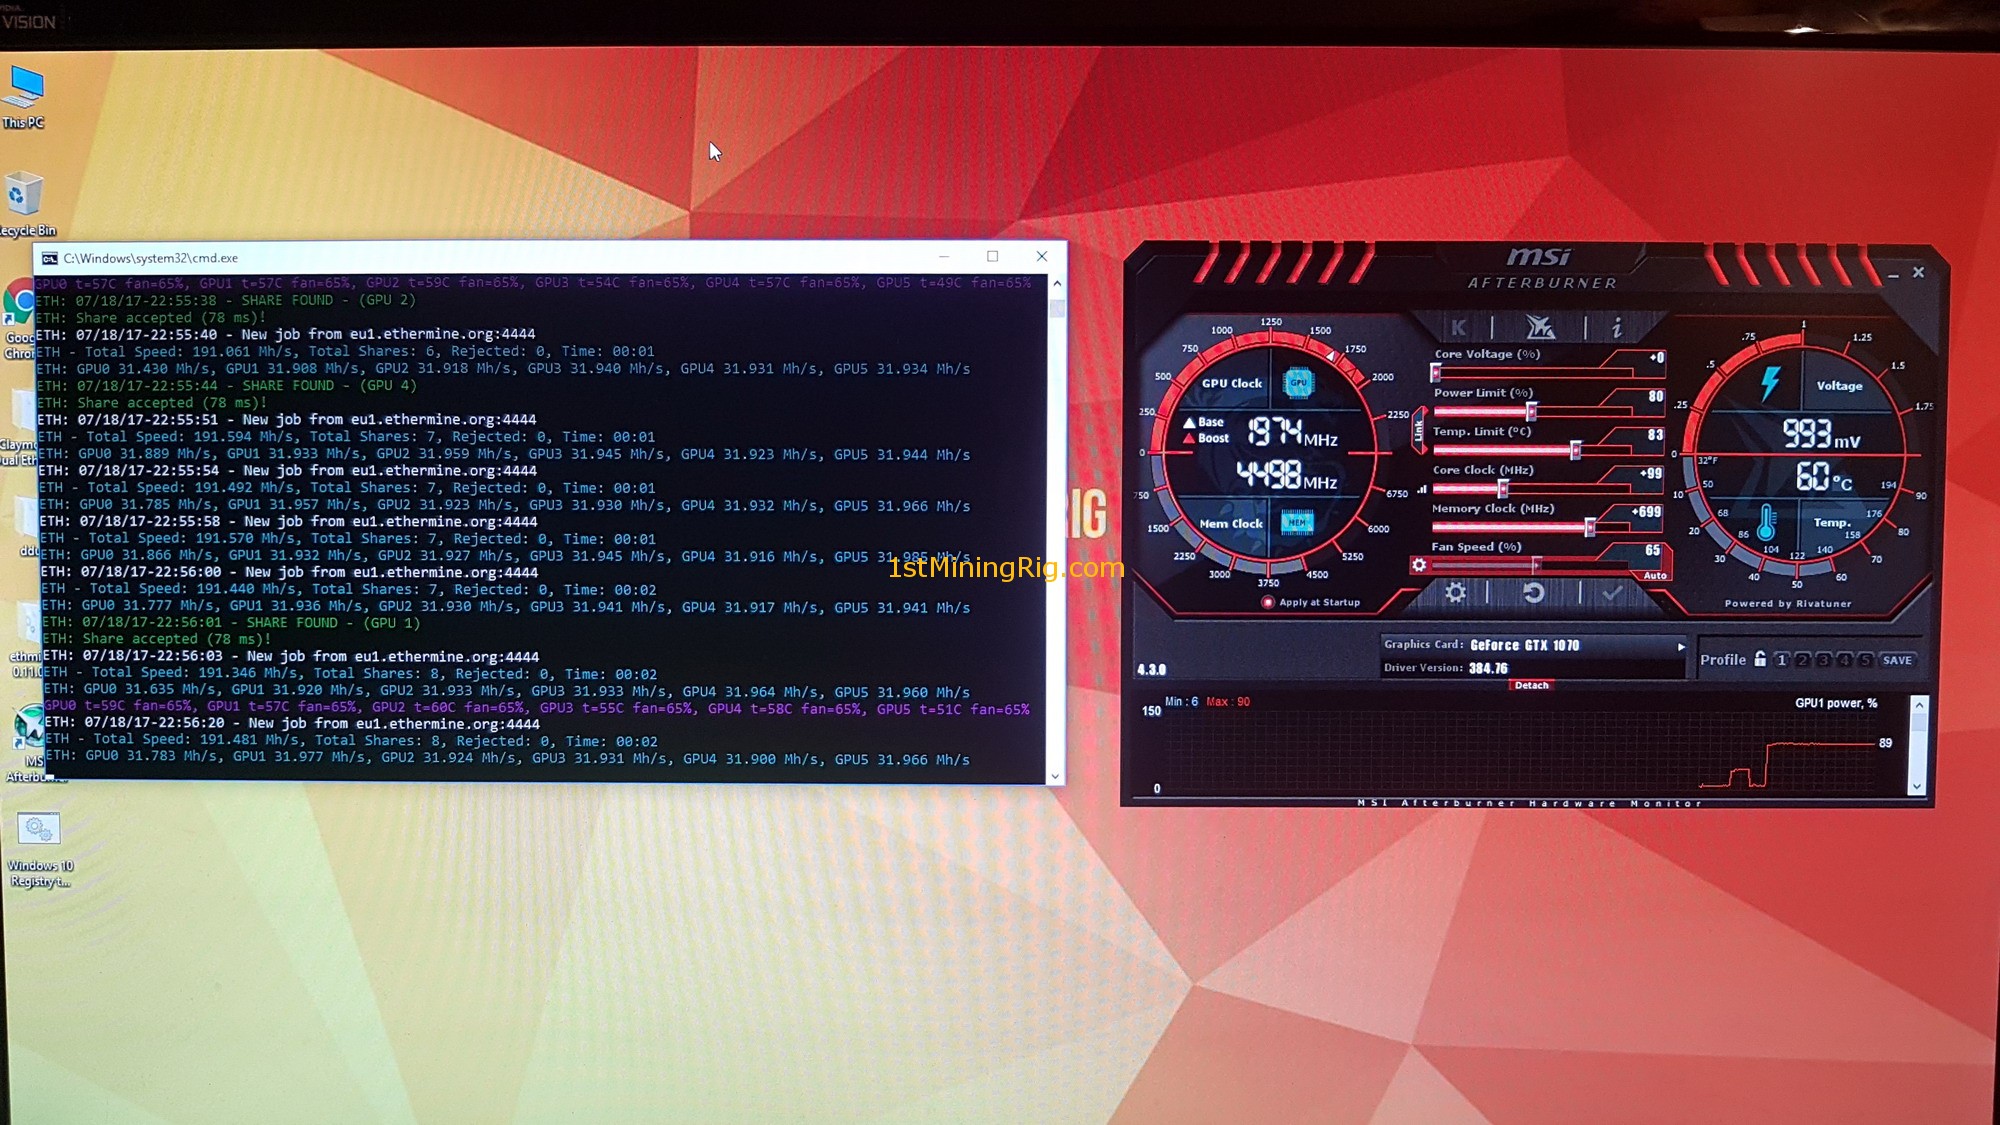Click cmd.exe title bar icon

point(49,258)
